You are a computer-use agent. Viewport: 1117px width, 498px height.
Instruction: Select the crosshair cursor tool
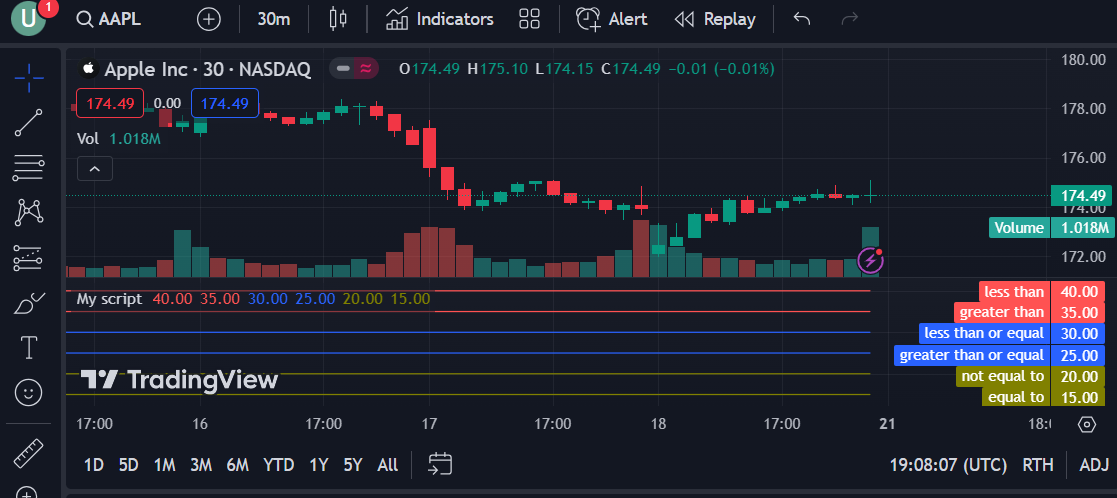click(x=28, y=77)
